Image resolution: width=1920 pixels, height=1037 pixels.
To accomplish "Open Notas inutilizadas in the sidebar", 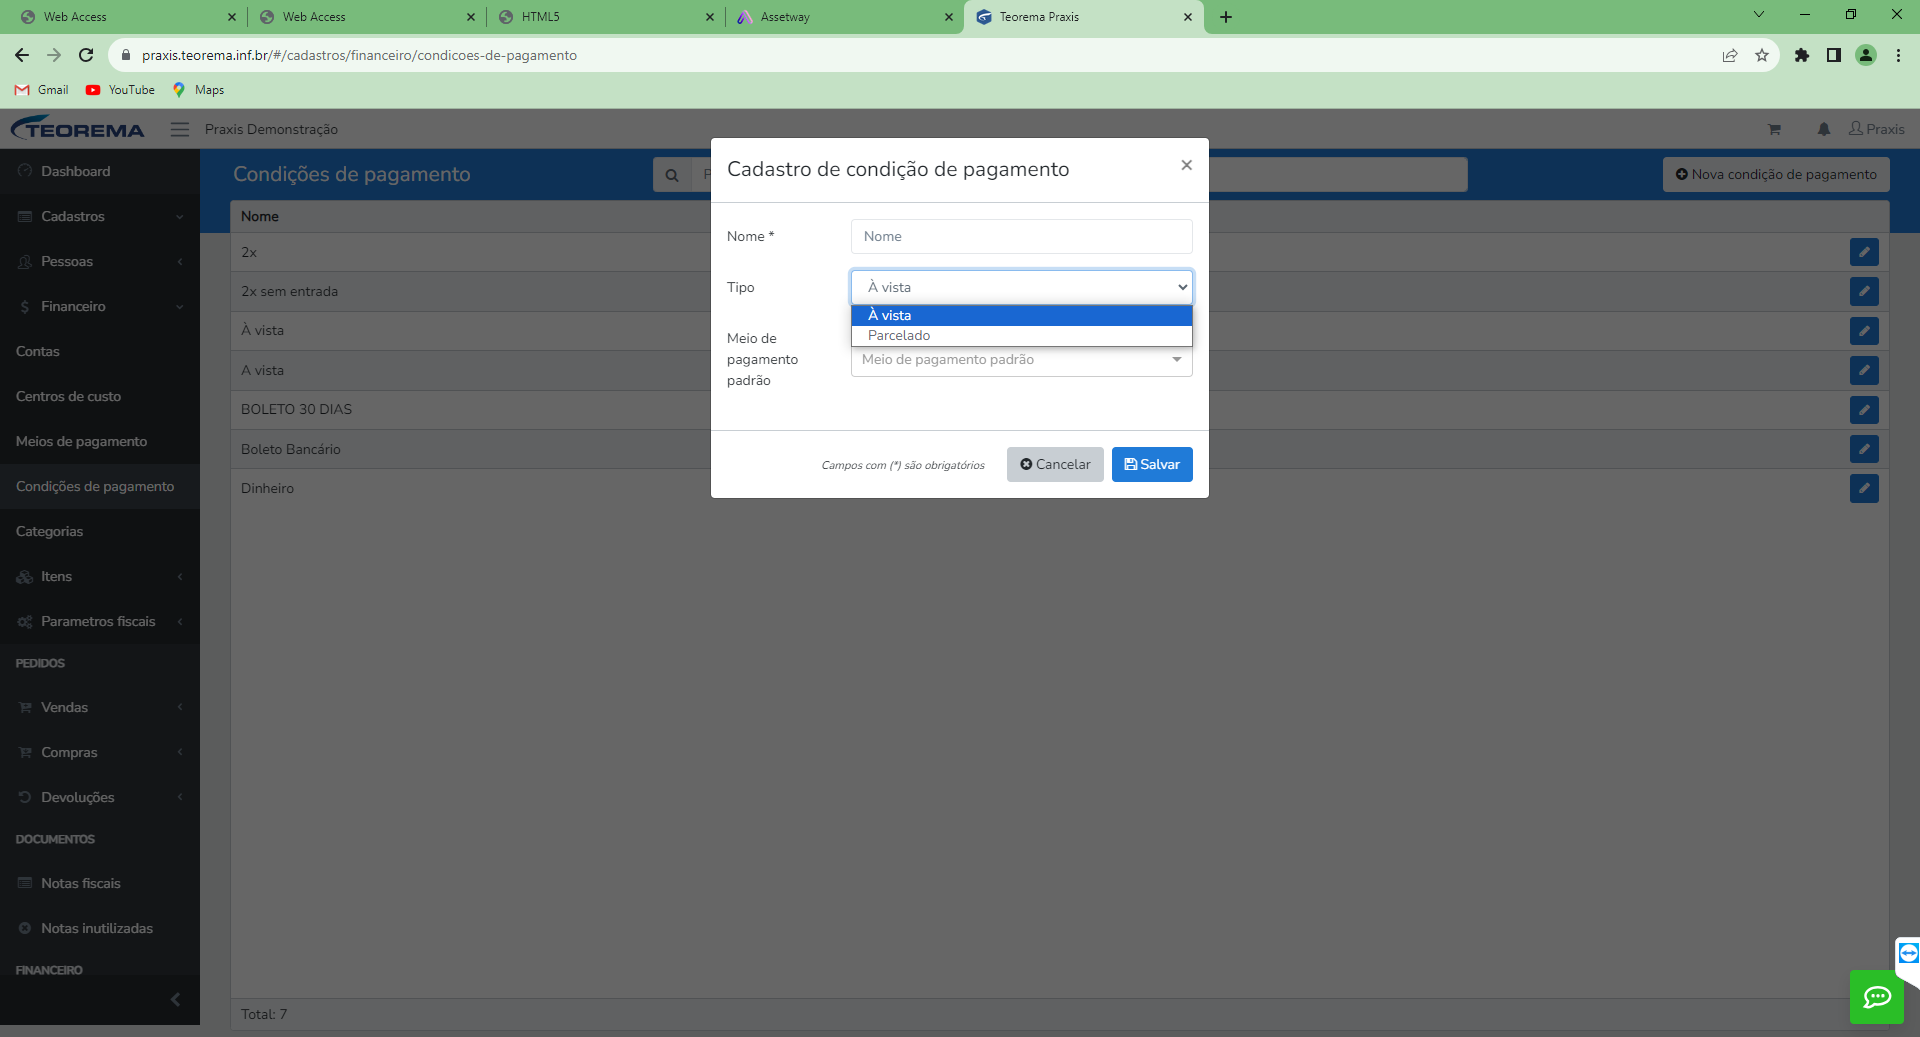I will (x=100, y=928).
